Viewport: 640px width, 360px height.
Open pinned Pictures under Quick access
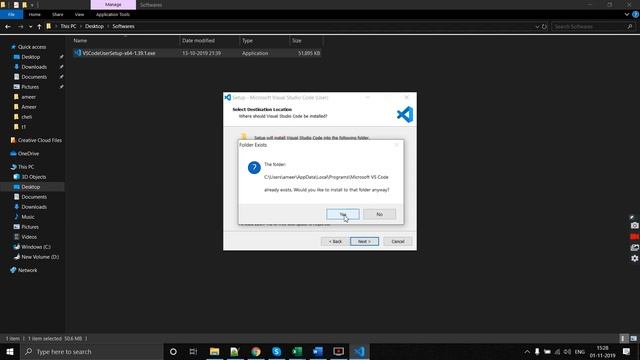(30, 87)
